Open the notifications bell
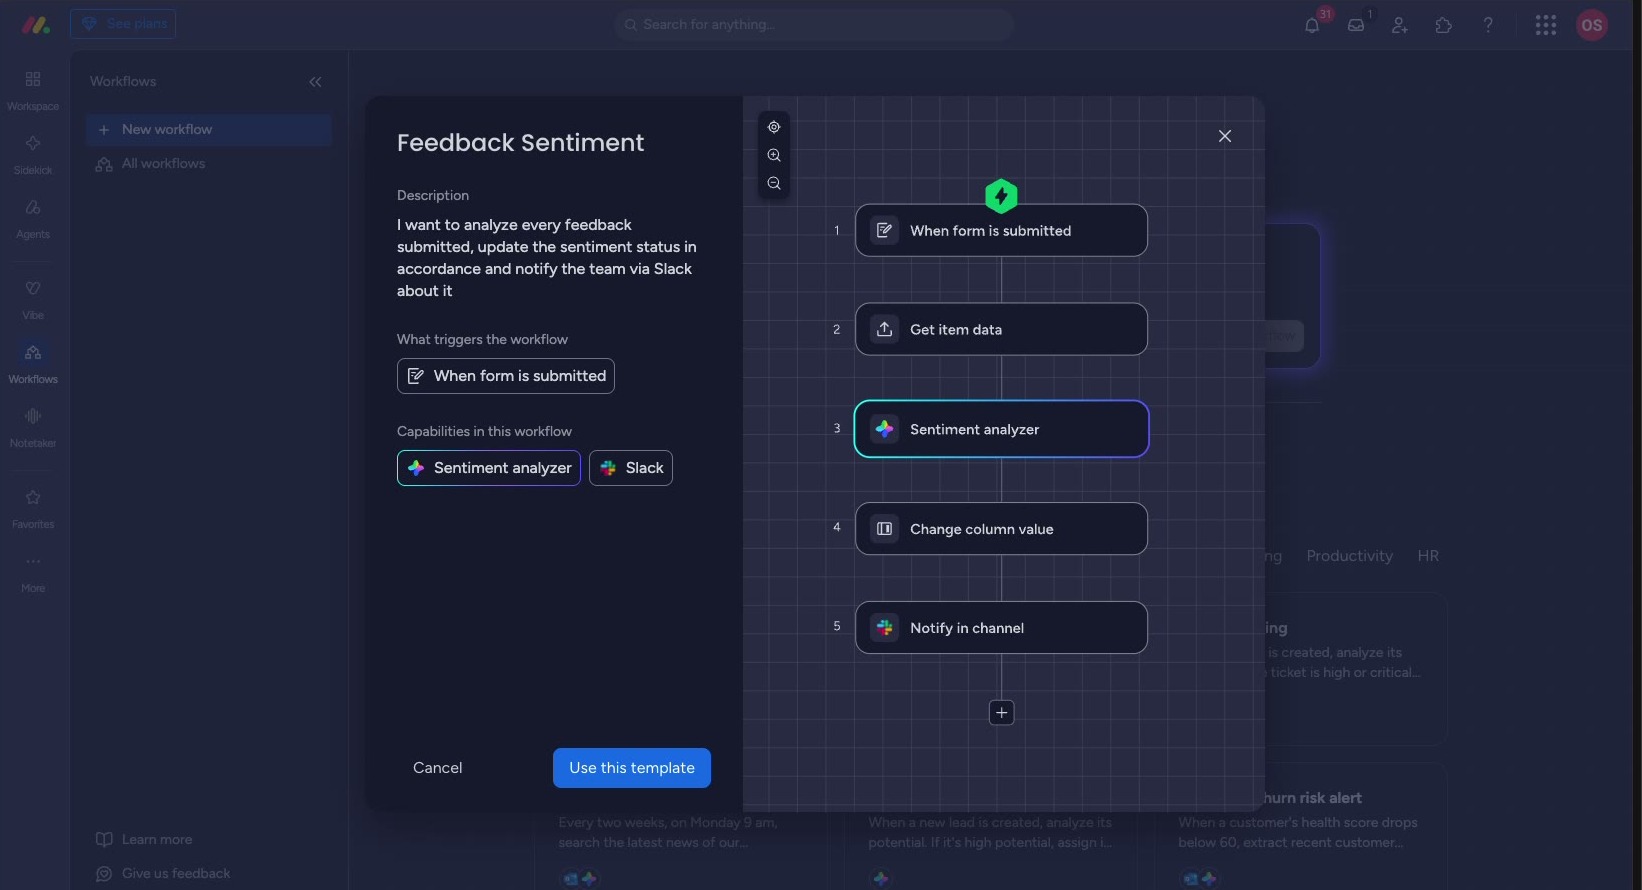The height and width of the screenshot is (890, 1642). coord(1313,25)
